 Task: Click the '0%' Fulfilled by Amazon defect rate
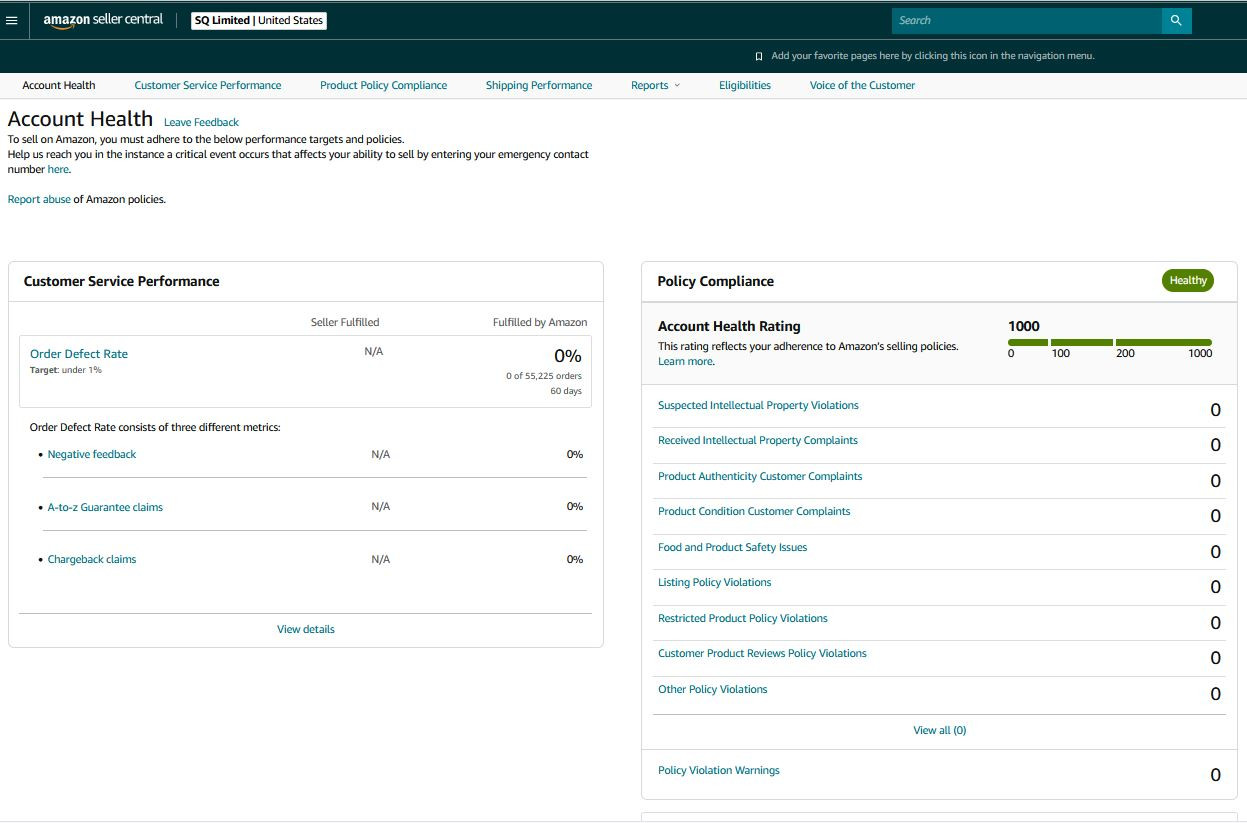[x=568, y=355]
